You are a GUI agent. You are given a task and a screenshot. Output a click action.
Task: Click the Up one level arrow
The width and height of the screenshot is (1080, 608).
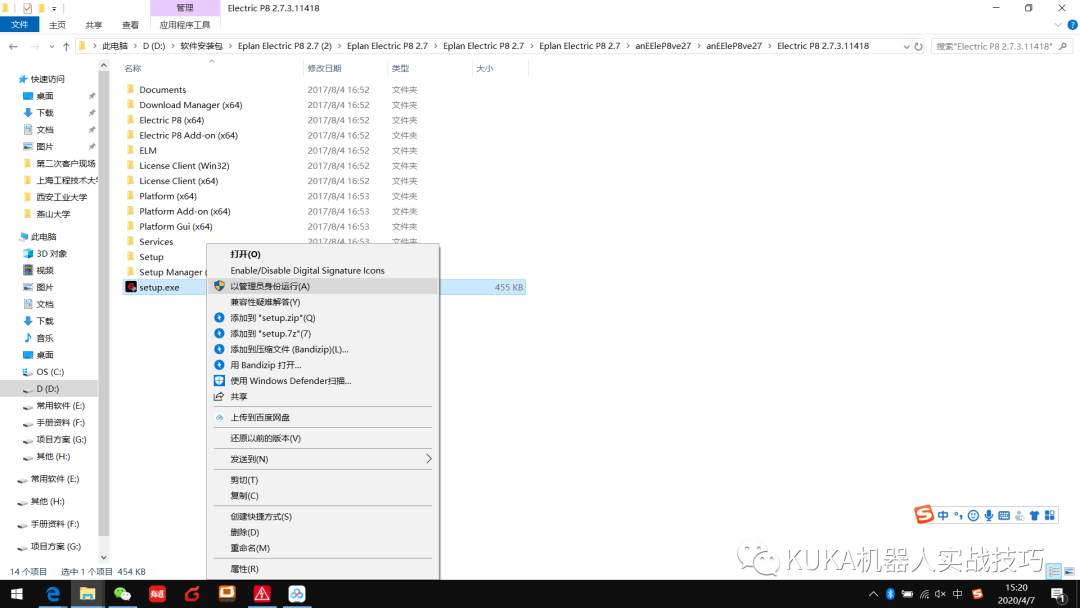(x=66, y=46)
